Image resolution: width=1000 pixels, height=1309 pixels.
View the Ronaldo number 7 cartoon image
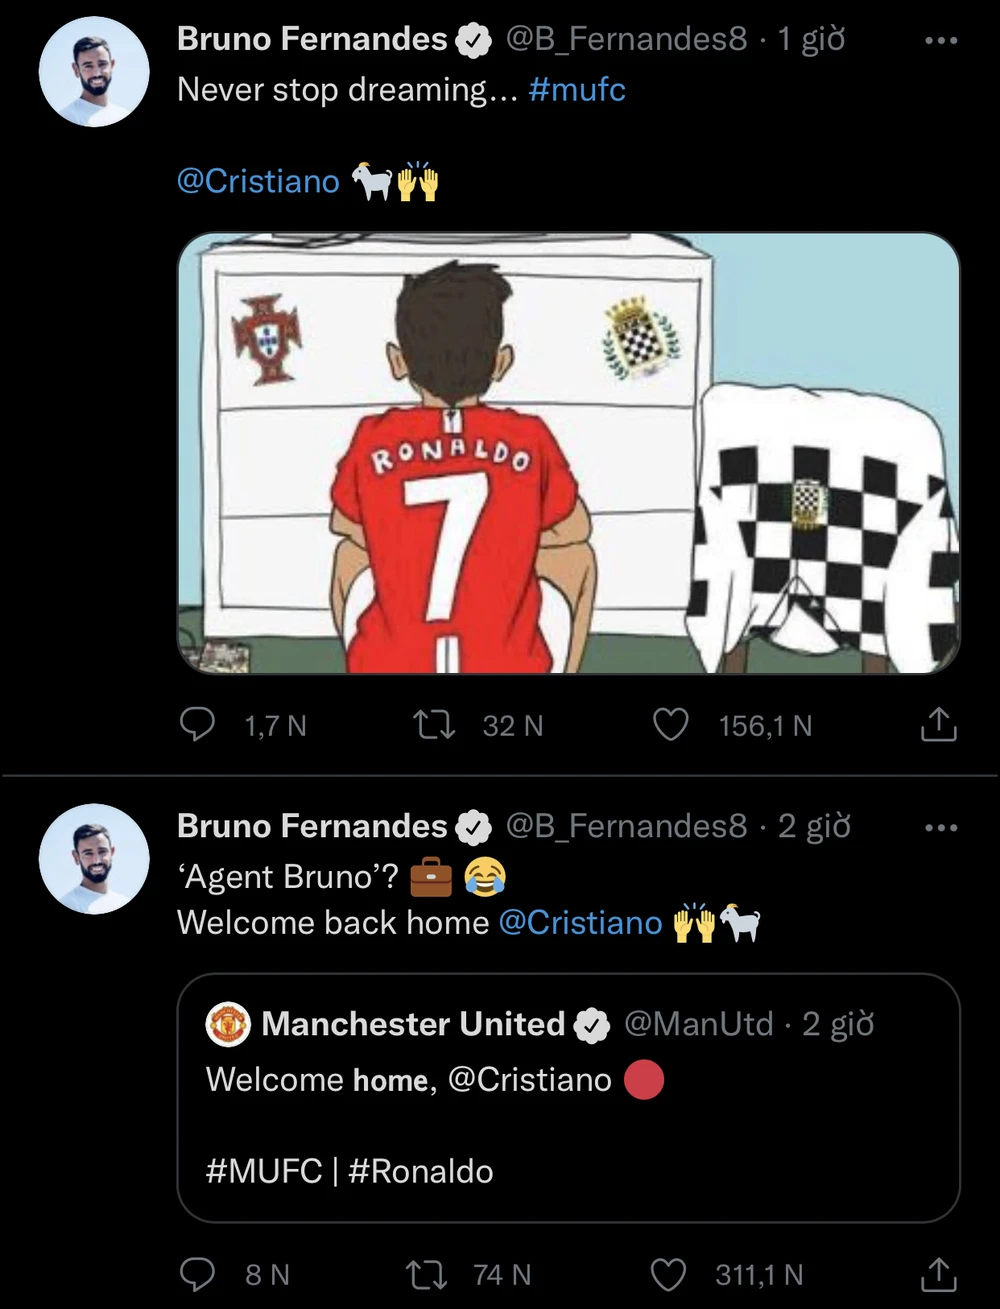click(x=568, y=453)
